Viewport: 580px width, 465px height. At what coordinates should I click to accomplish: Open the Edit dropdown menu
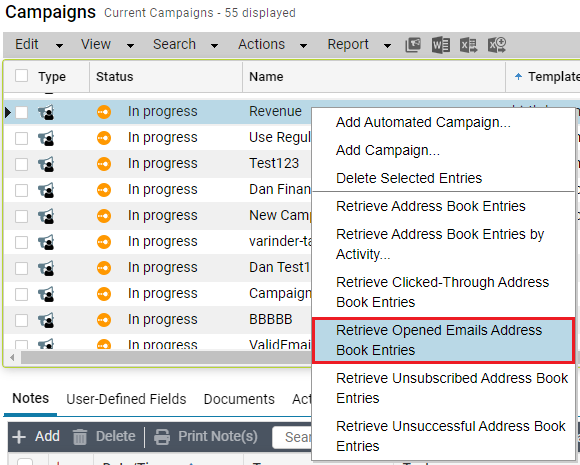(x=39, y=45)
